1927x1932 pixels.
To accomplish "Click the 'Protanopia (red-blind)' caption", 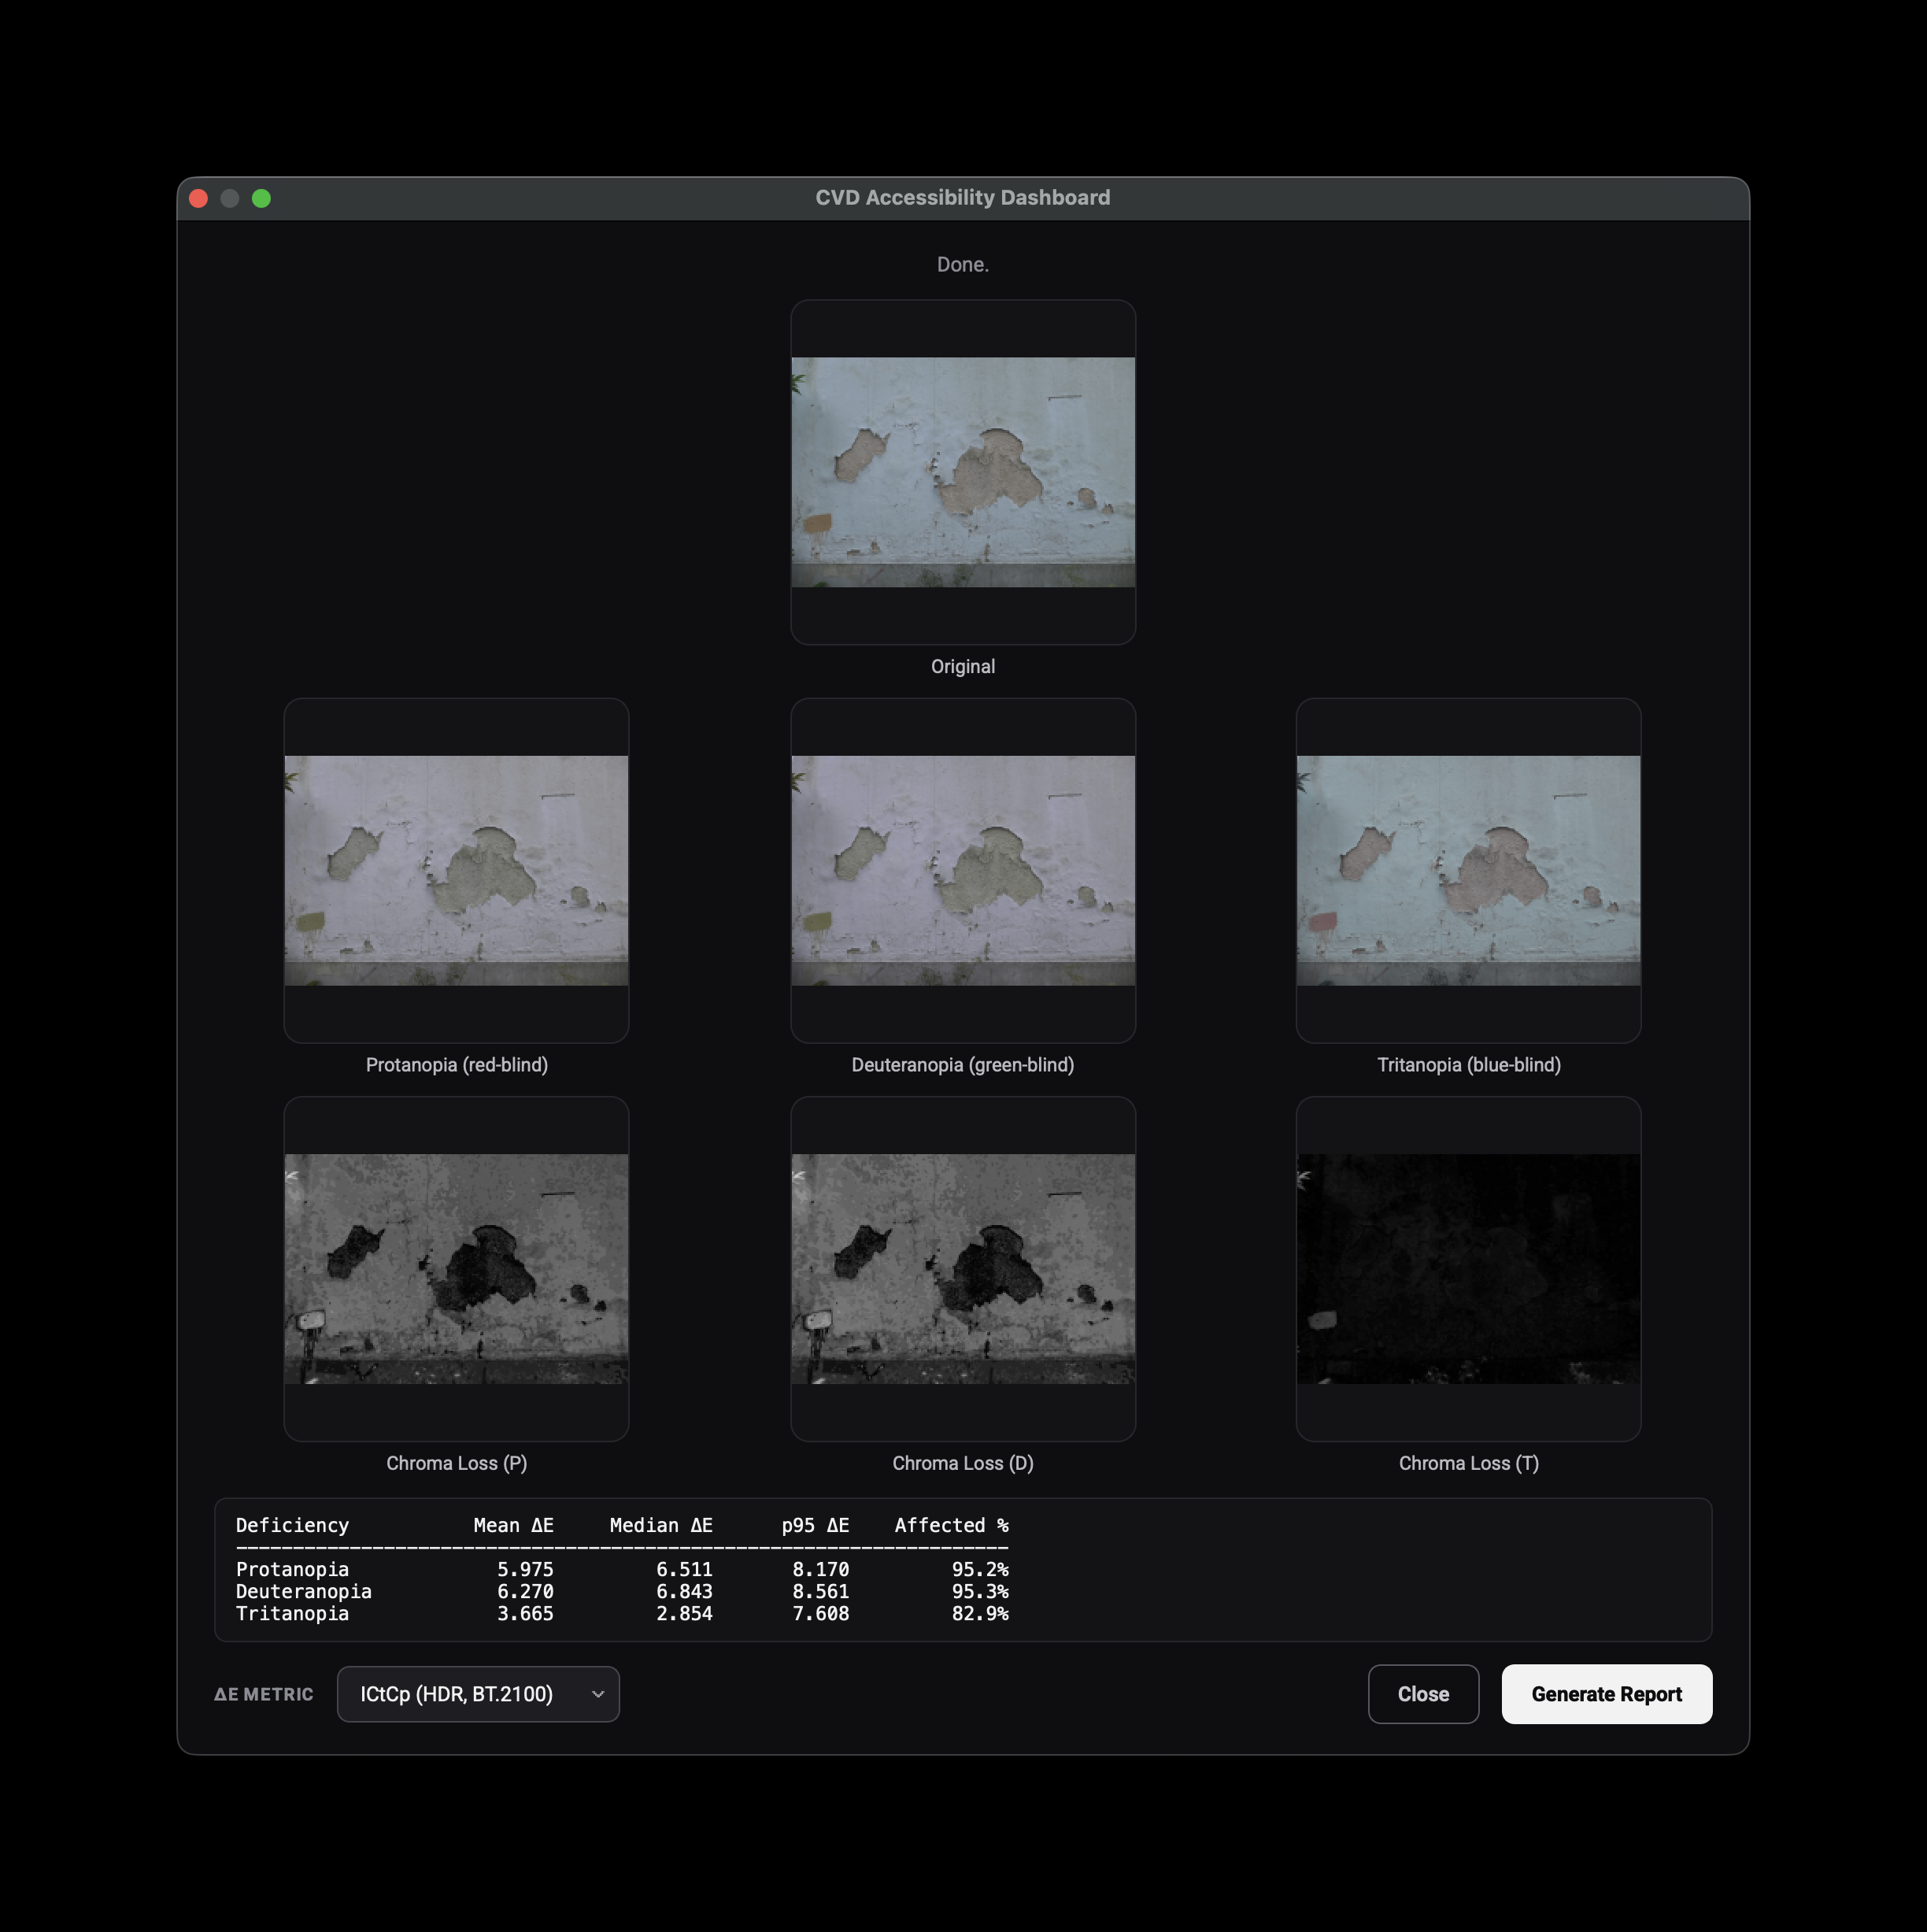I will 456,1064.
